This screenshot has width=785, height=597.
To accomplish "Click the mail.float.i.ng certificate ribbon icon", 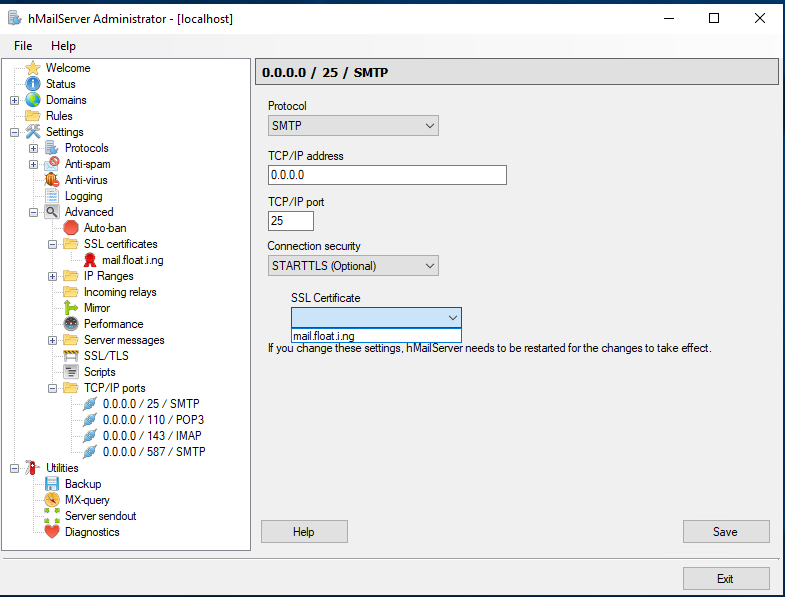I will [90, 260].
